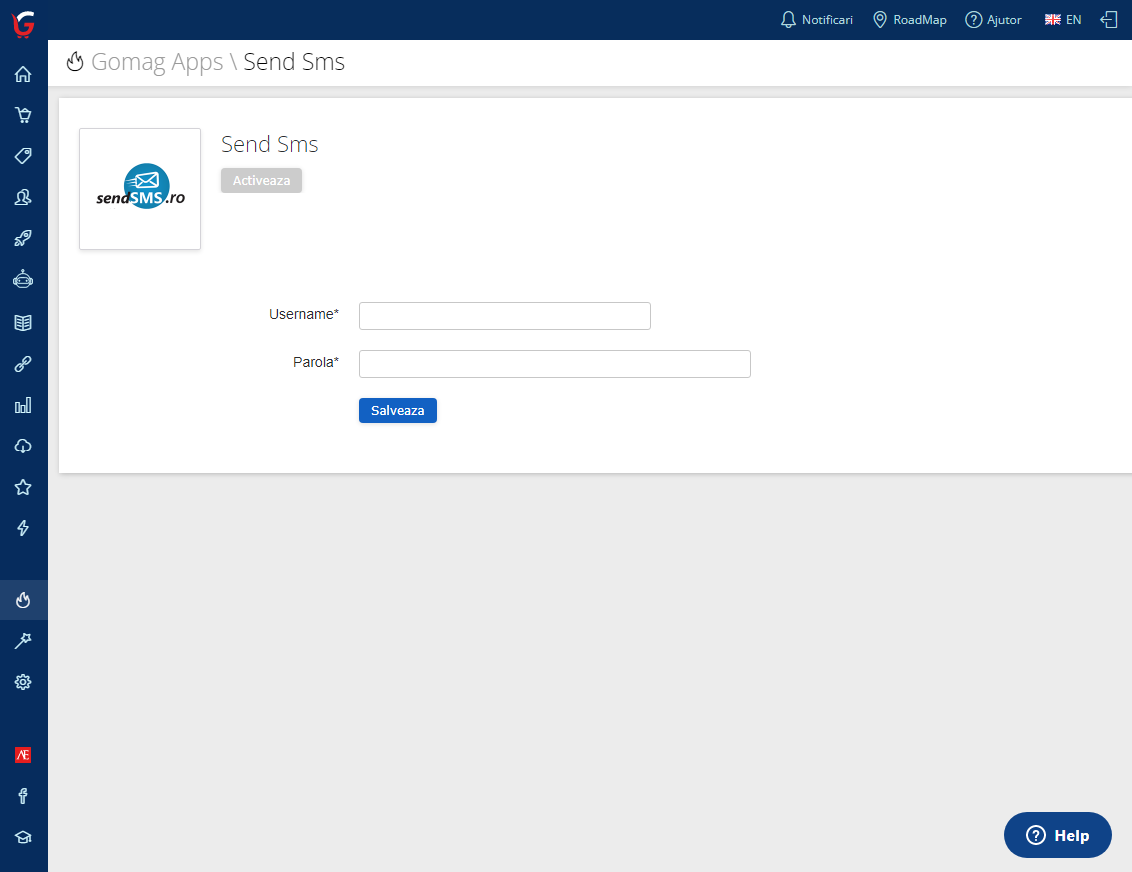This screenshot has width=1132, height=872.
Task: Open the Facebook sidebar icon
Action: tap(23, 796)
